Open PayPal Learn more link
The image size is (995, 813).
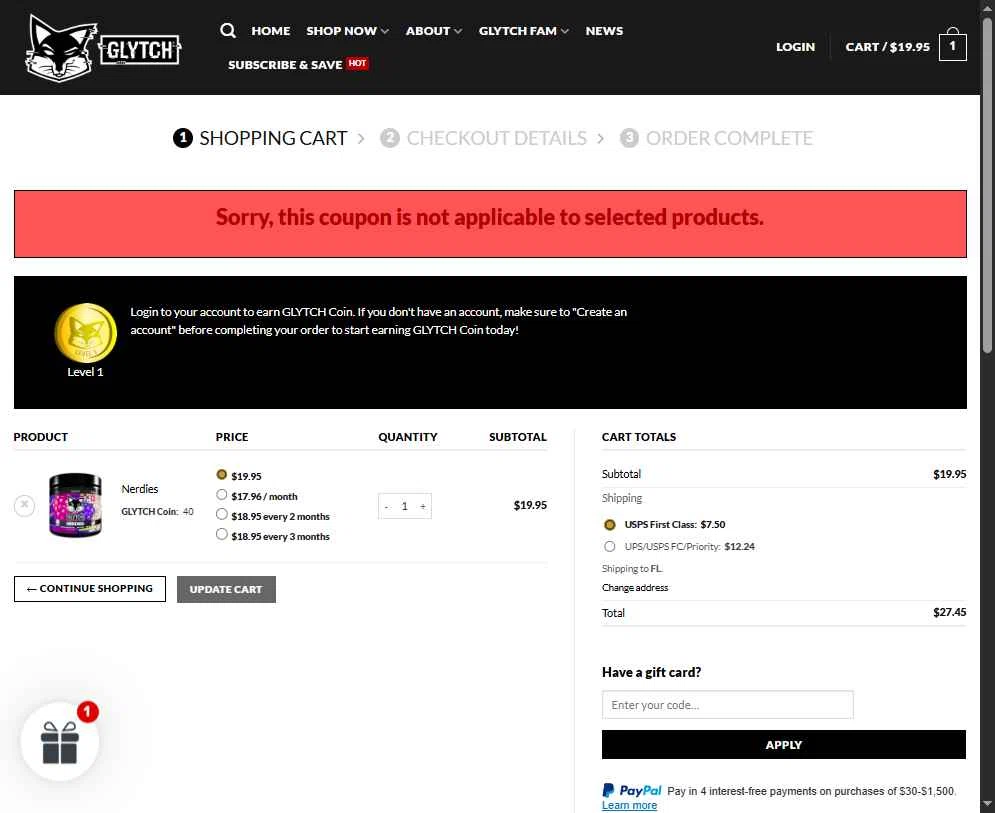pos(629,805)
